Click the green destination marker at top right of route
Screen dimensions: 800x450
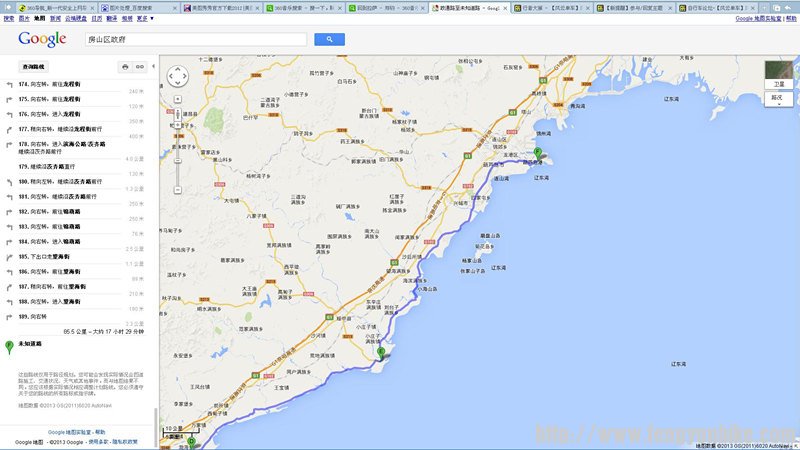537,152
